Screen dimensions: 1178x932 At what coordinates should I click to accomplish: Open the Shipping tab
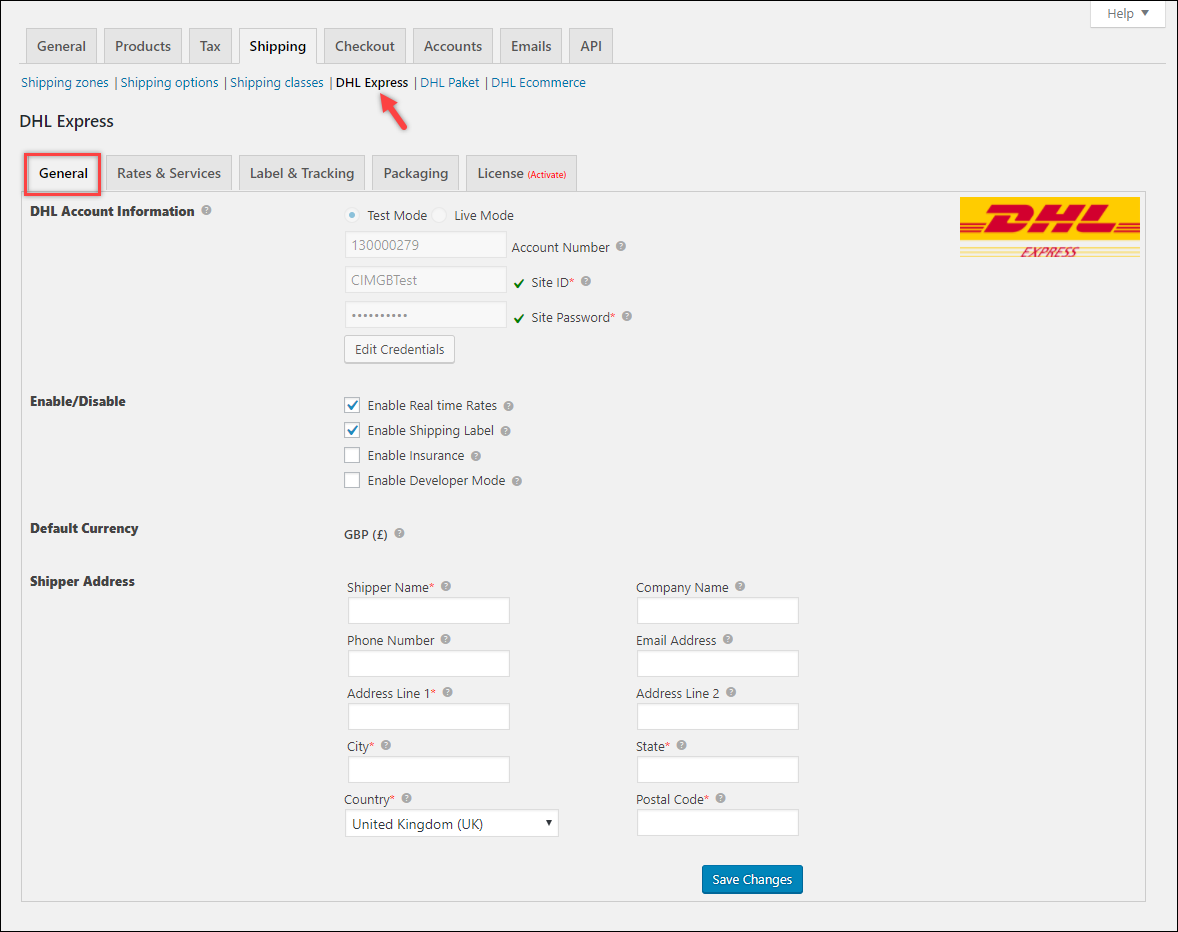[x=278, y=47]
